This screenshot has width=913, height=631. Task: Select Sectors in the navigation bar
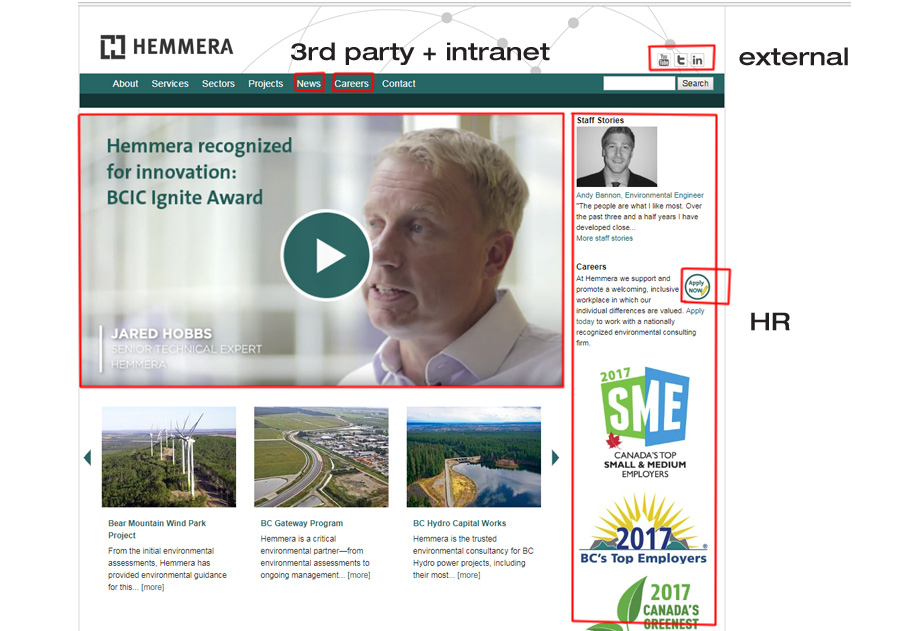coord(218,84)
